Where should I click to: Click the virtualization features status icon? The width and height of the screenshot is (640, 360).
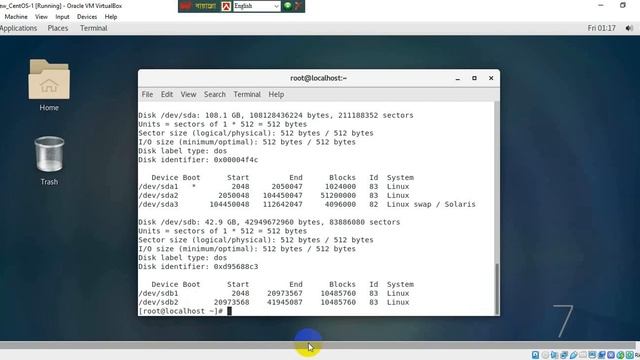click(x=611, y=355)
